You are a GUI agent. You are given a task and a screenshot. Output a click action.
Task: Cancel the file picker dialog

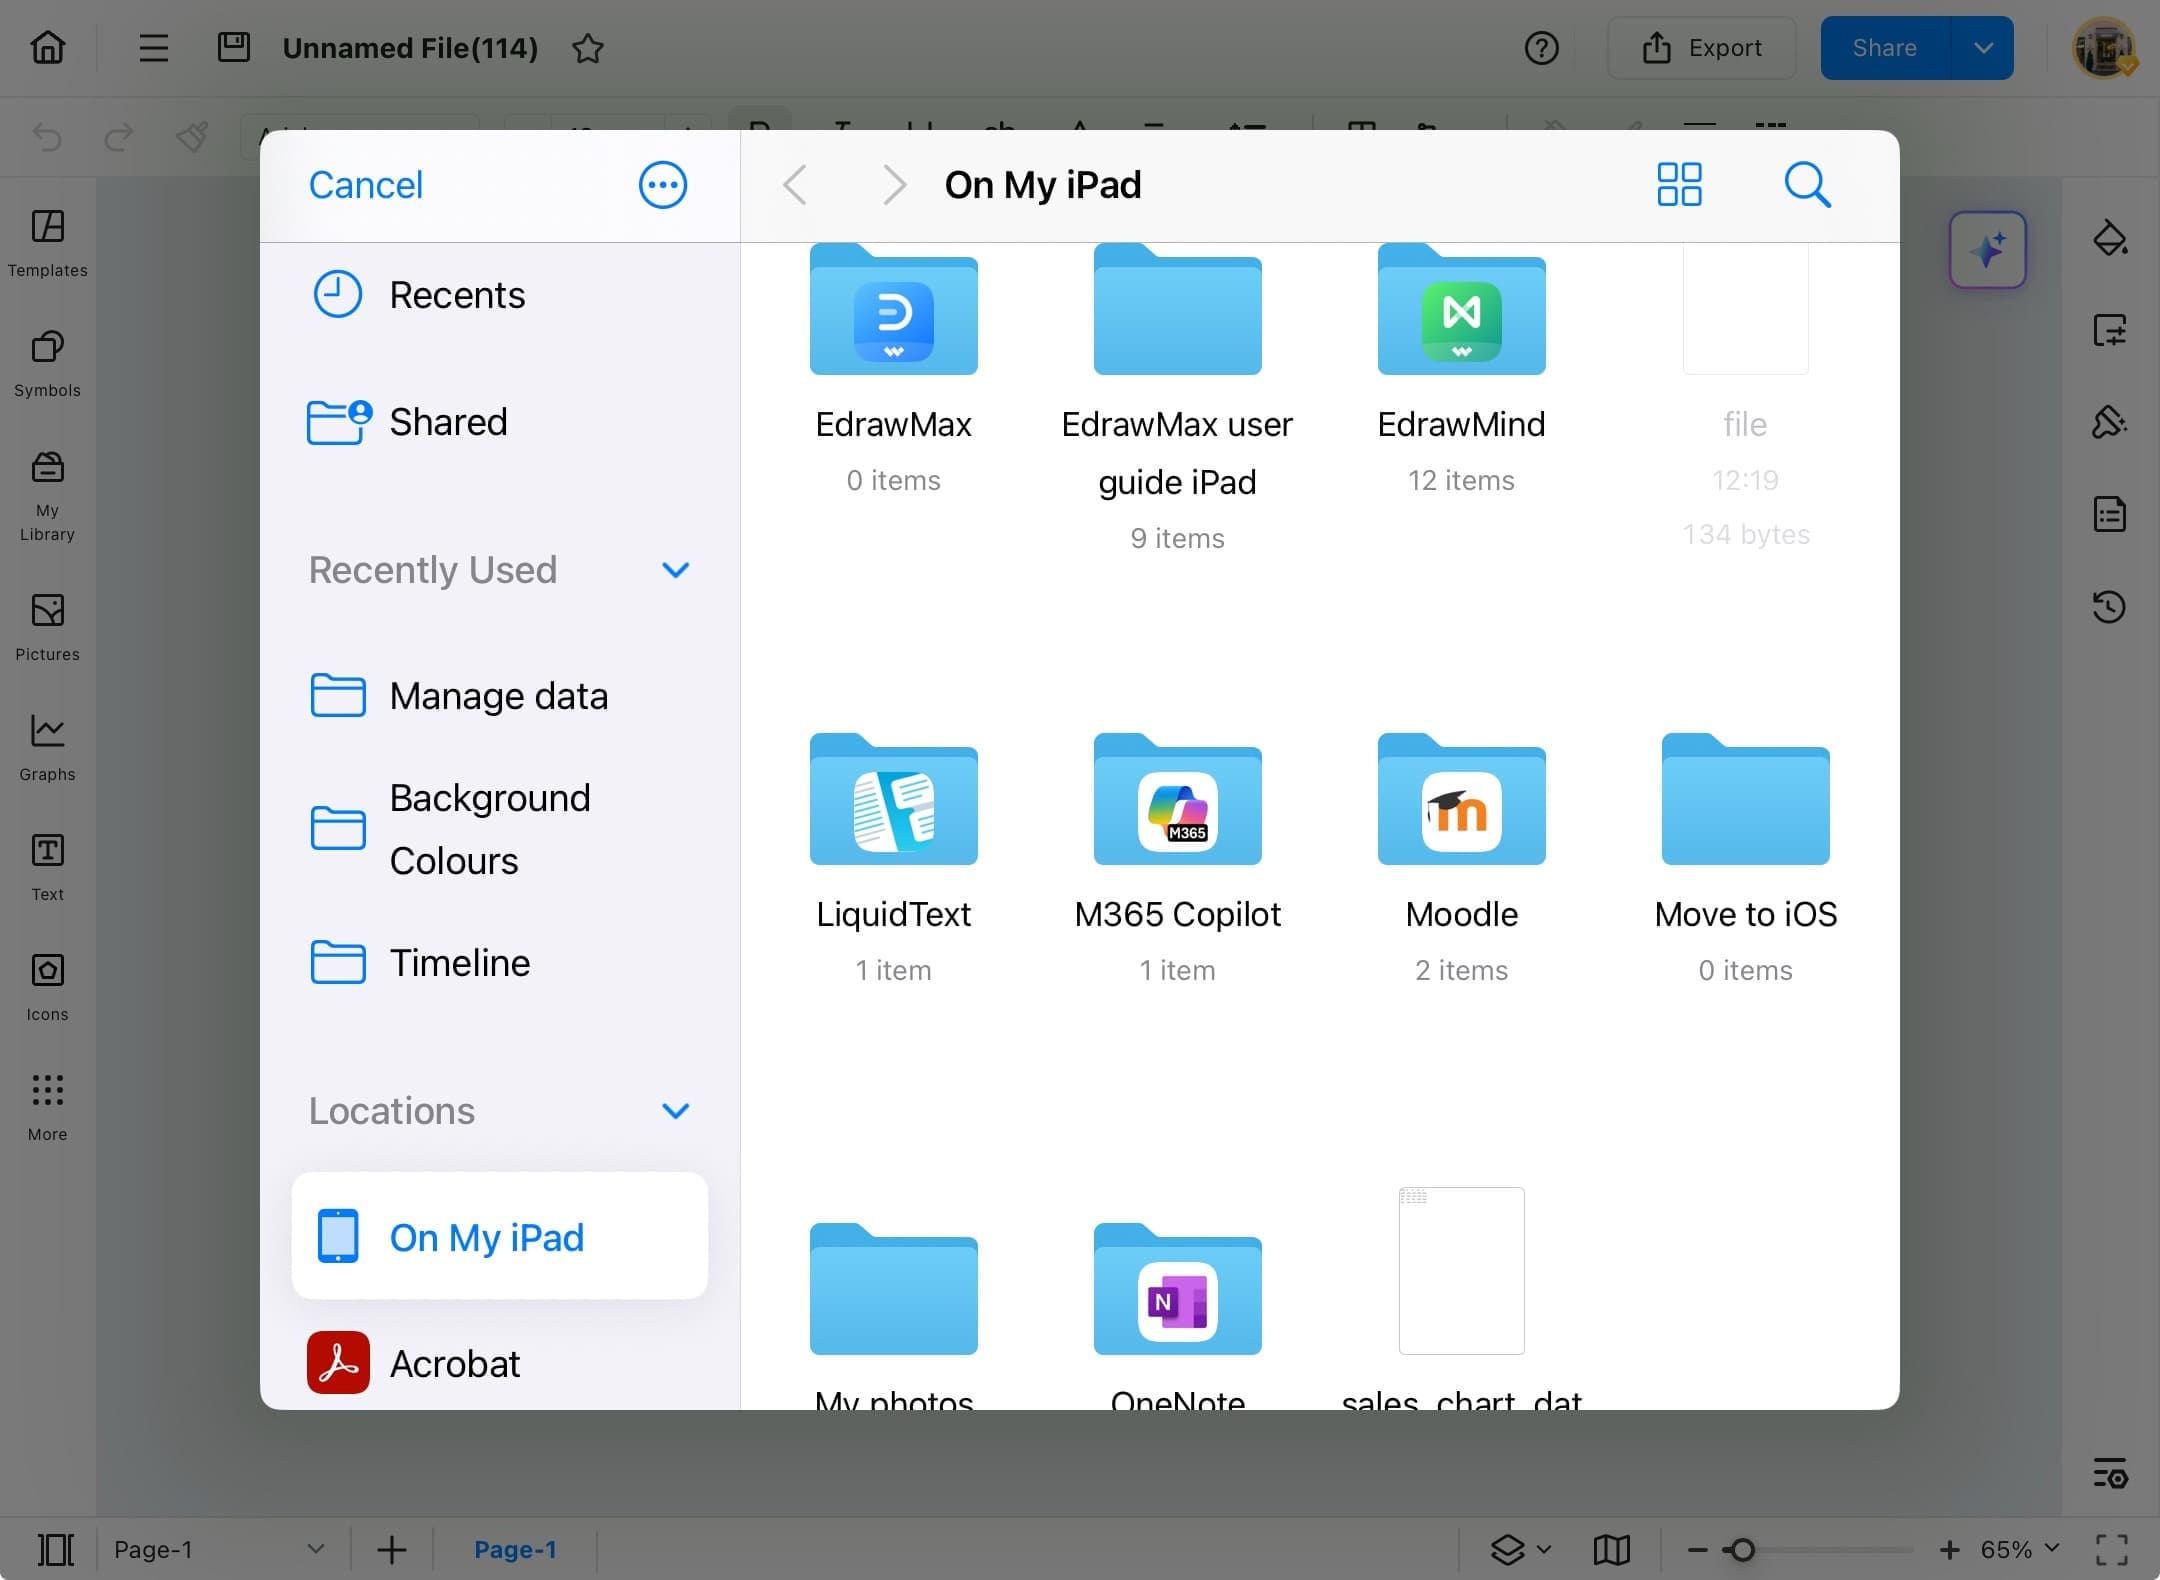tap(365, 184)
